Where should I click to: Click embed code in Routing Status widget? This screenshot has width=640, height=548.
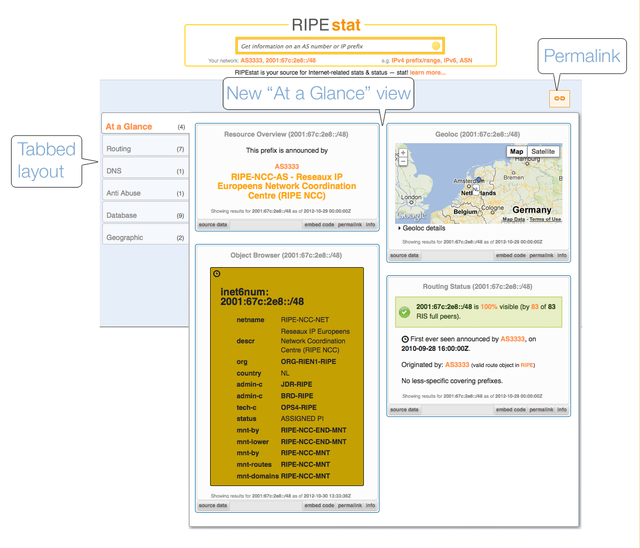(x=511, y=410)
